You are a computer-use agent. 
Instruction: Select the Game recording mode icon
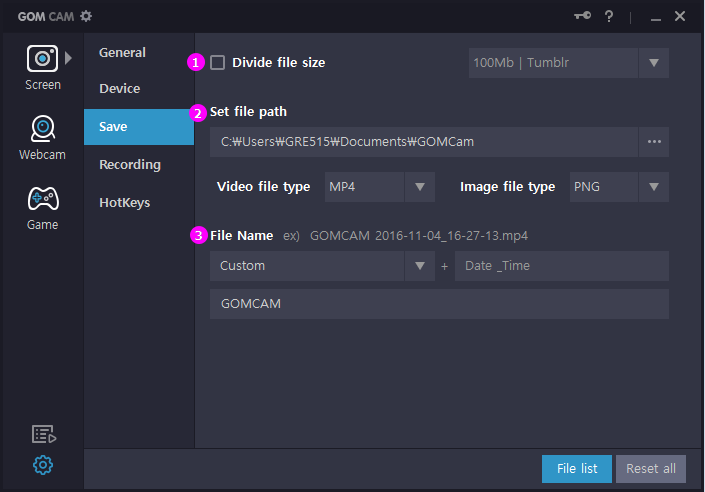(x=43, y=199)
